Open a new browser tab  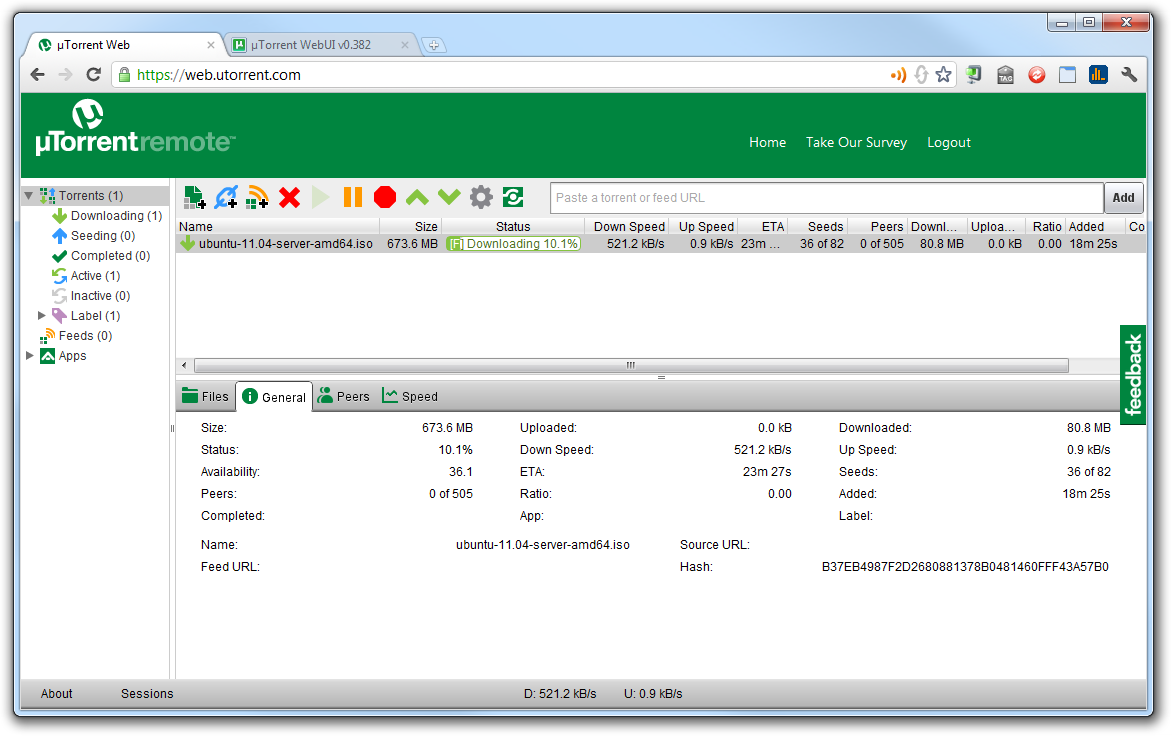434,46
